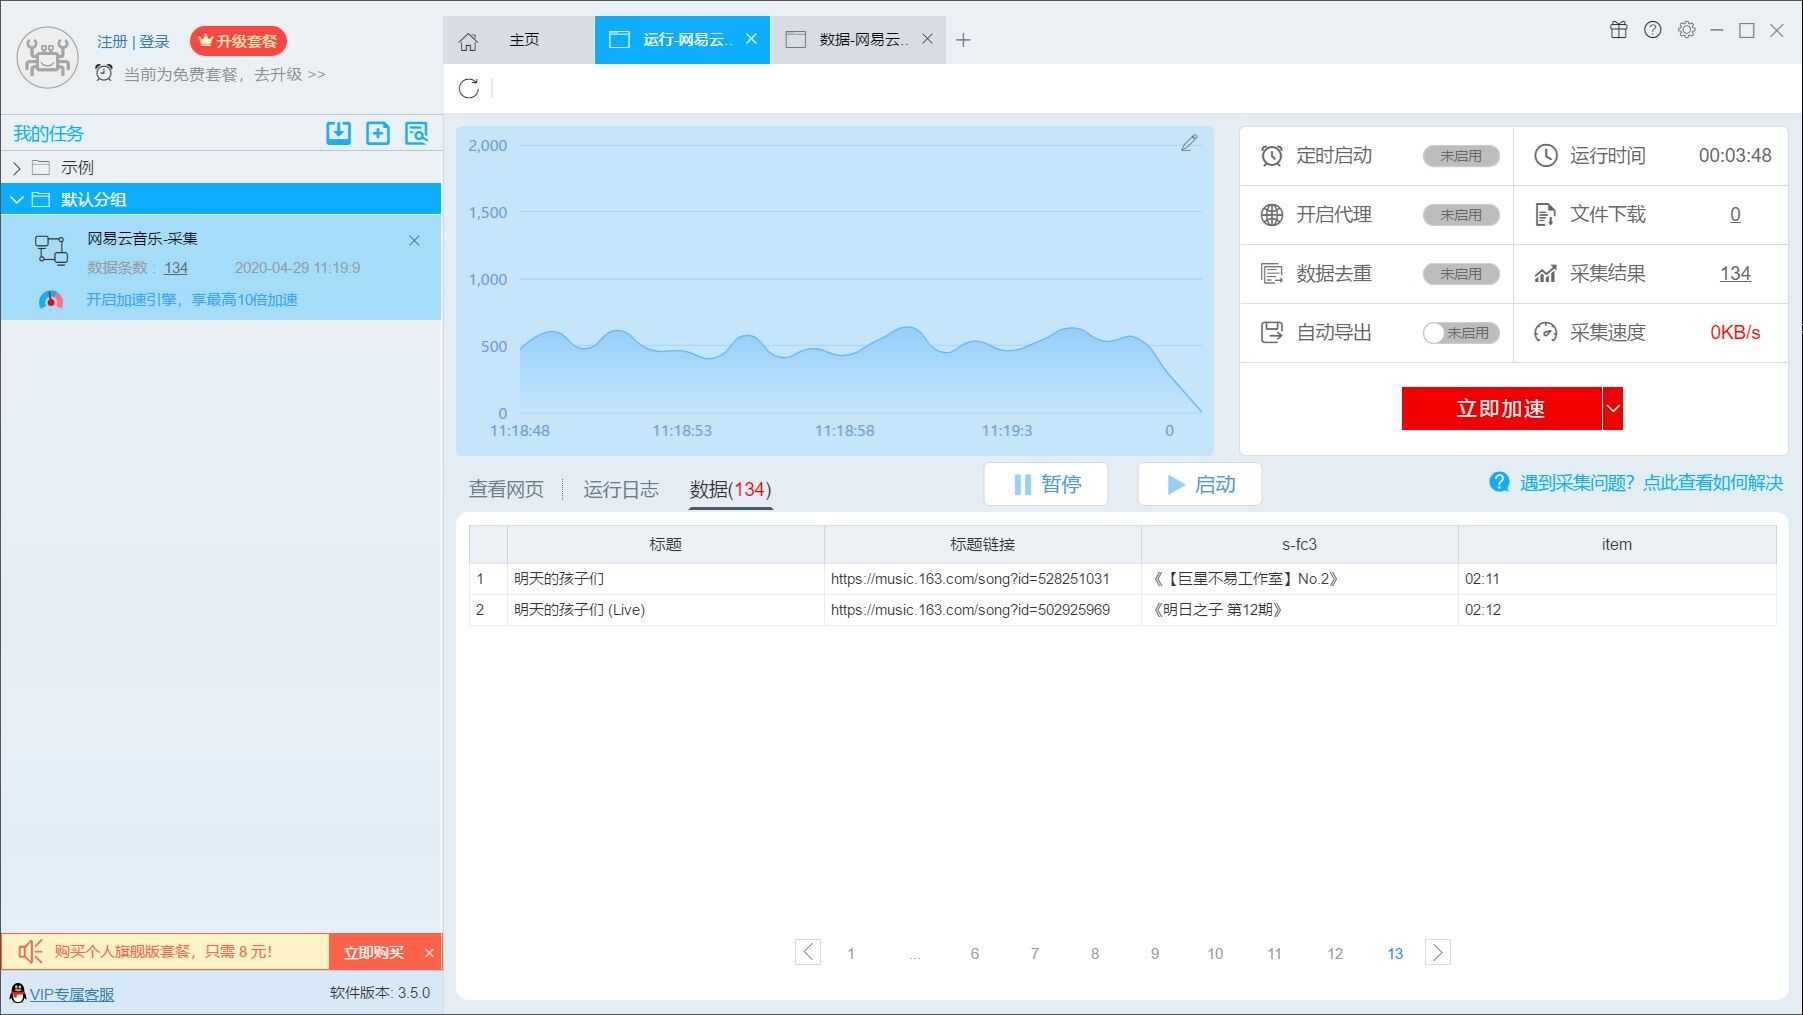Click the 暂停 pause button

[1046, 484]
